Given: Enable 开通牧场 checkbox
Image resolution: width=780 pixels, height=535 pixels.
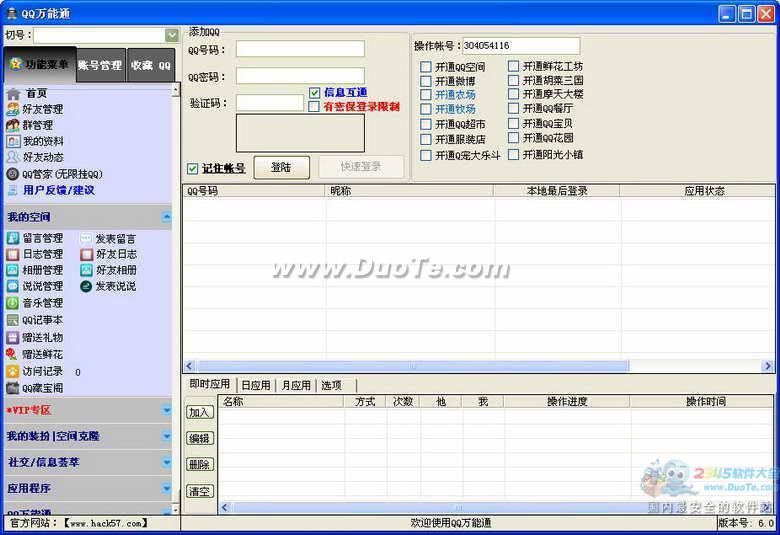Looking at the screenshot, I should (426, 109).
